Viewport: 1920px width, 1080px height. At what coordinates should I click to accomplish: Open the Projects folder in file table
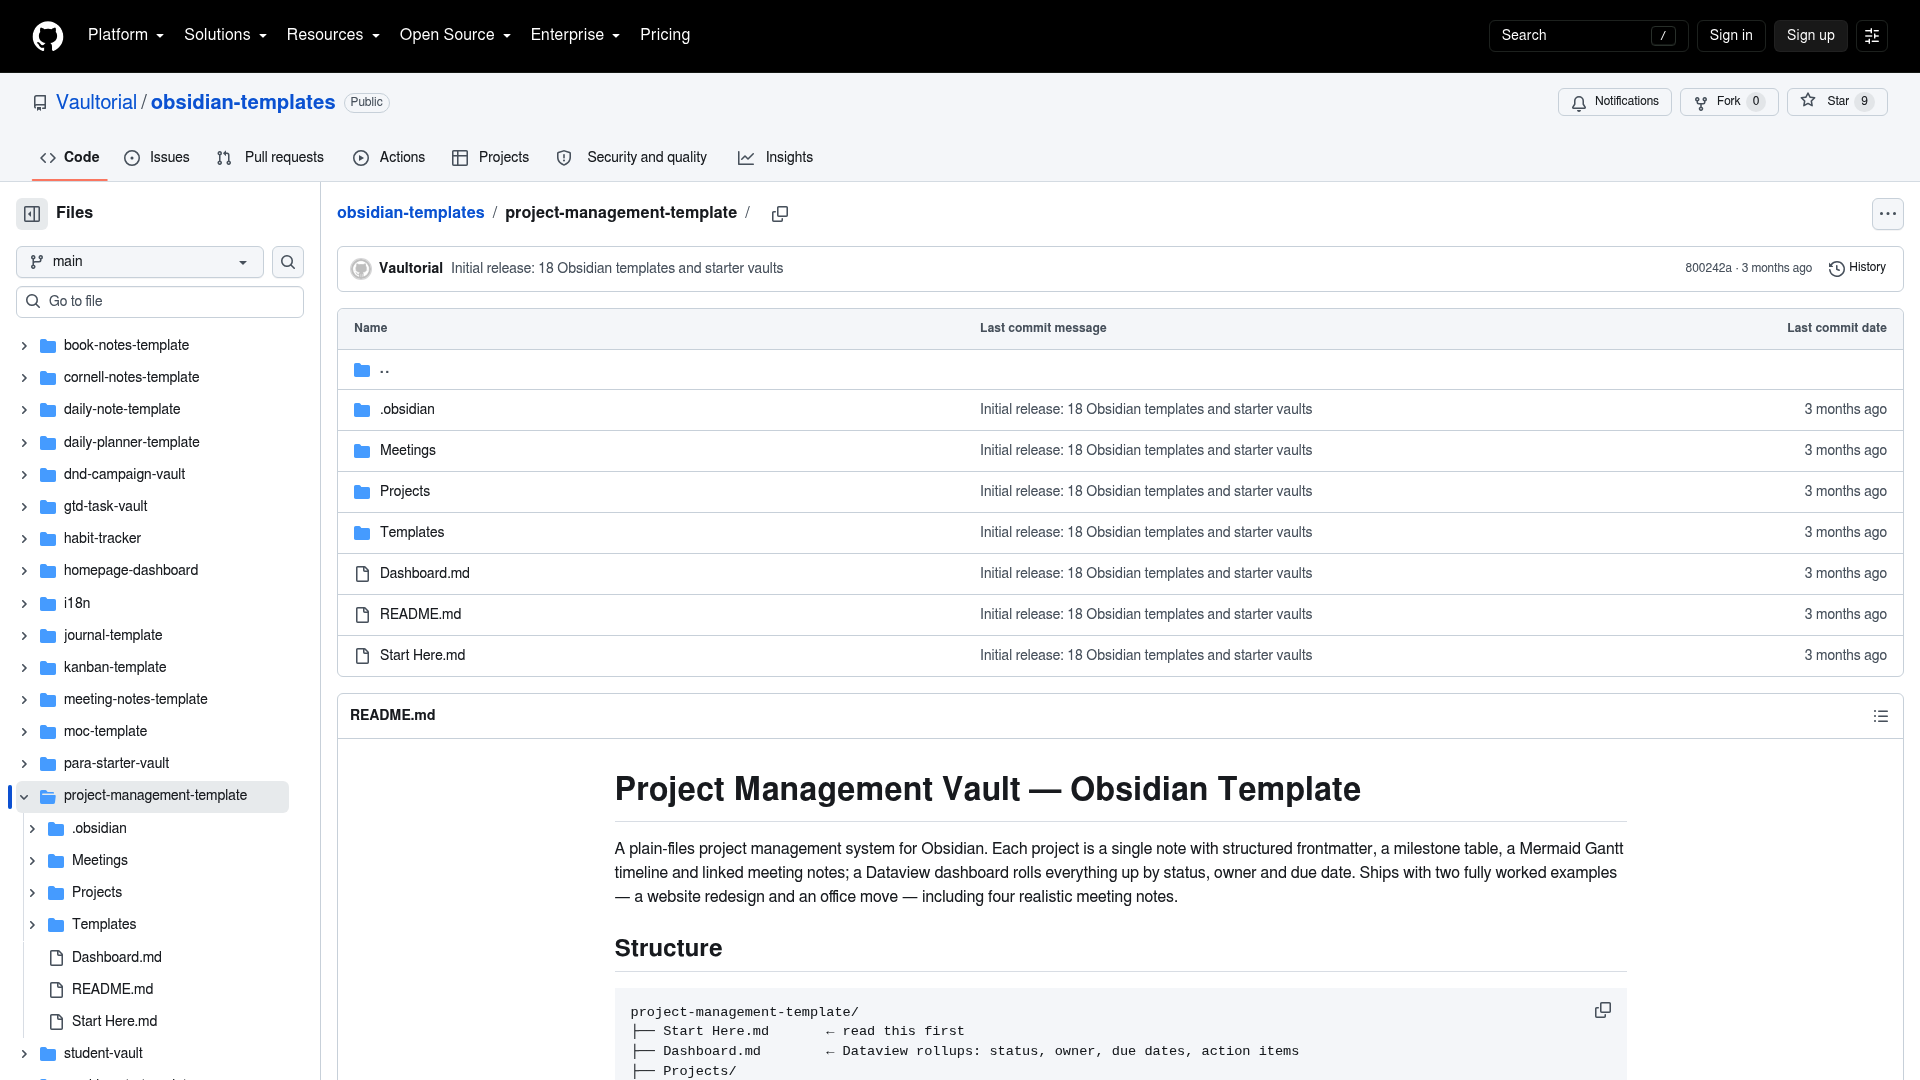click(405, 492)
